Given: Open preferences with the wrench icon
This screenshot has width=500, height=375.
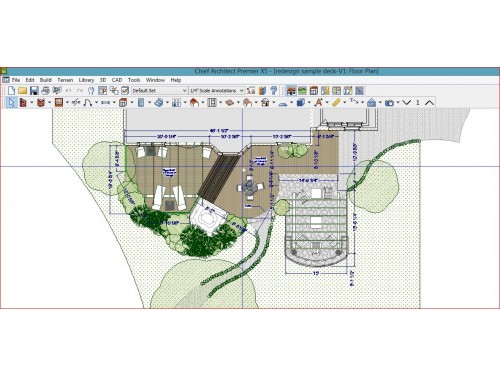Looking at the screenshot, I should [91, 90].
